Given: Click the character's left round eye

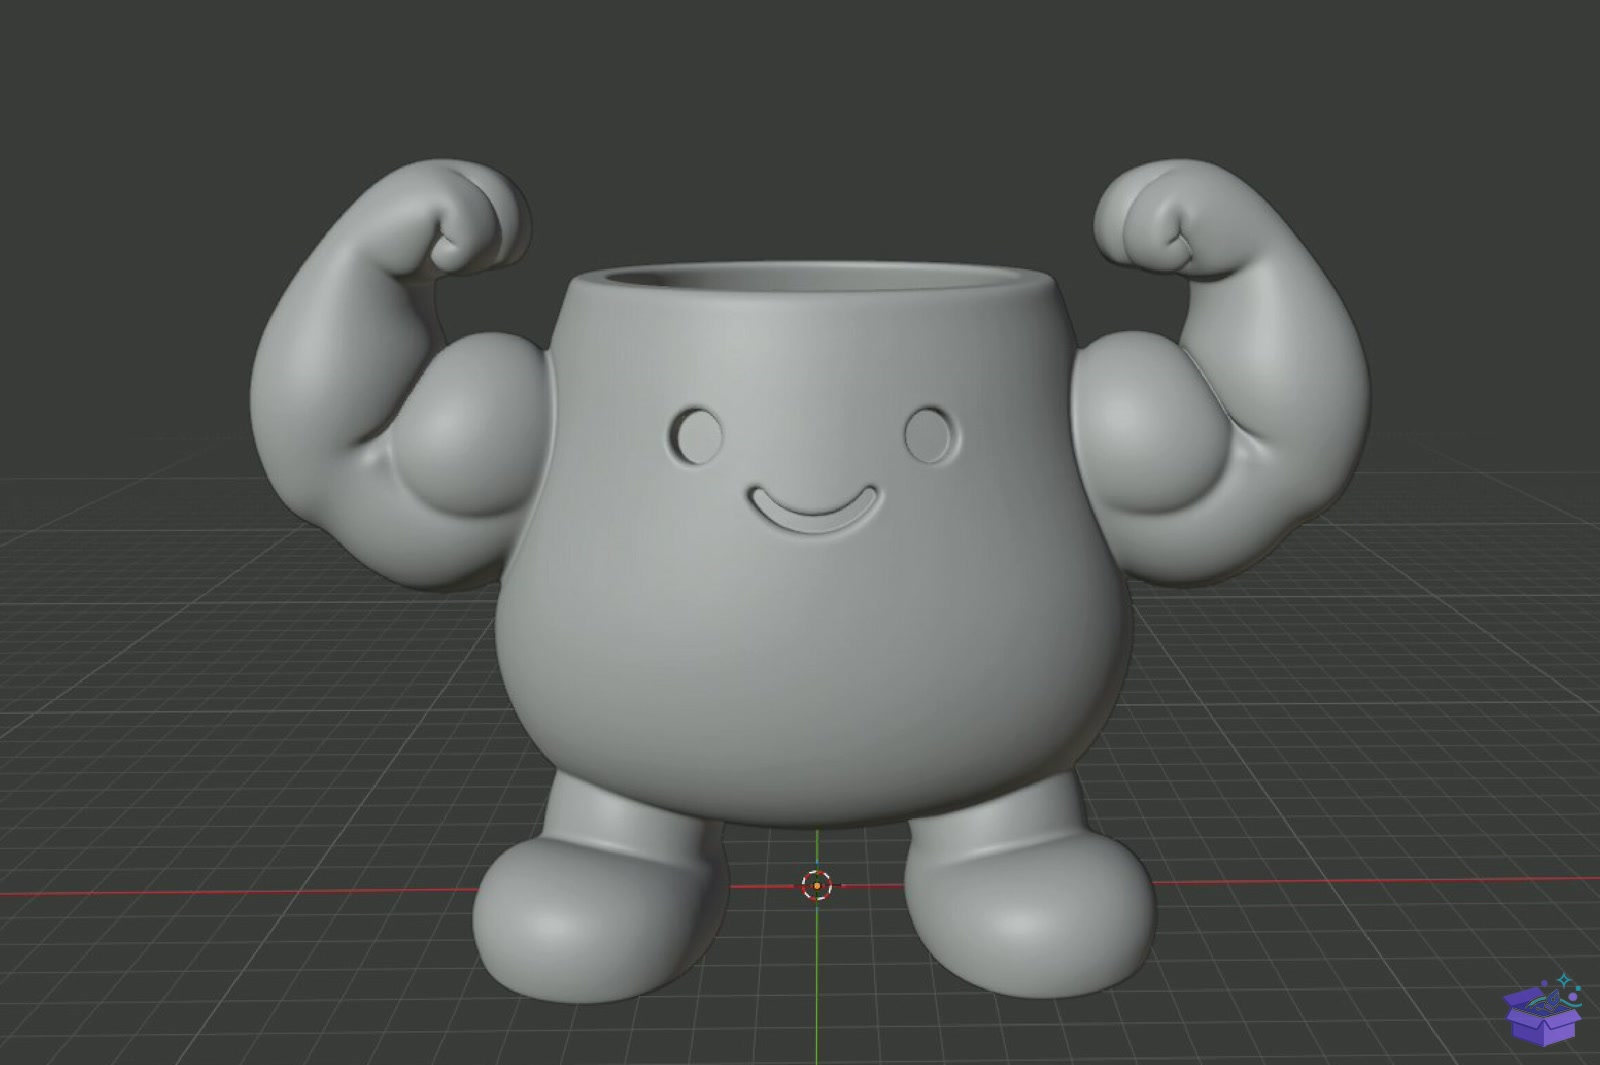Looking at the screenshot, I should pos(697,436).
